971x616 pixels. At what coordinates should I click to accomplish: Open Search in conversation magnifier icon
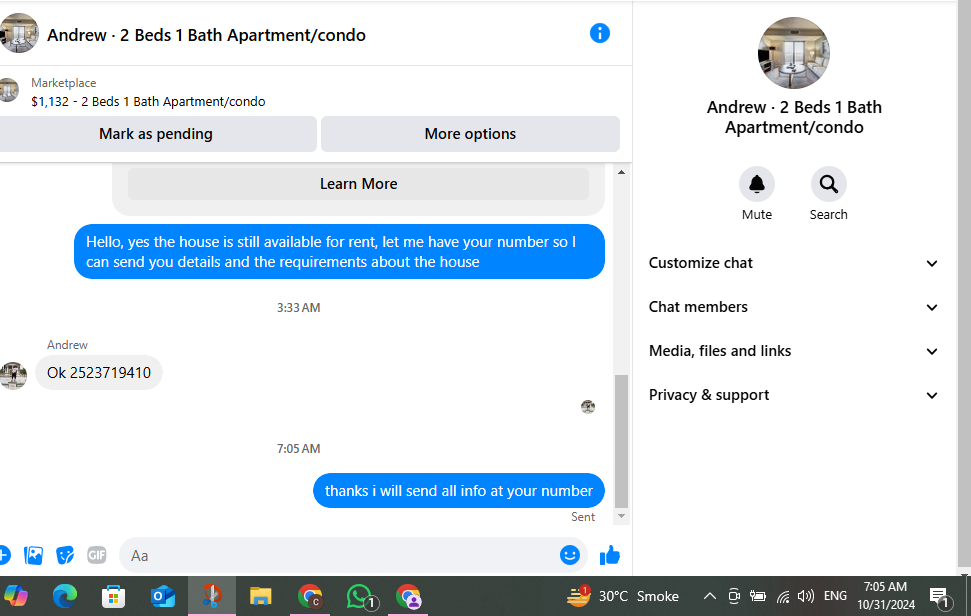tap(829, 184)
